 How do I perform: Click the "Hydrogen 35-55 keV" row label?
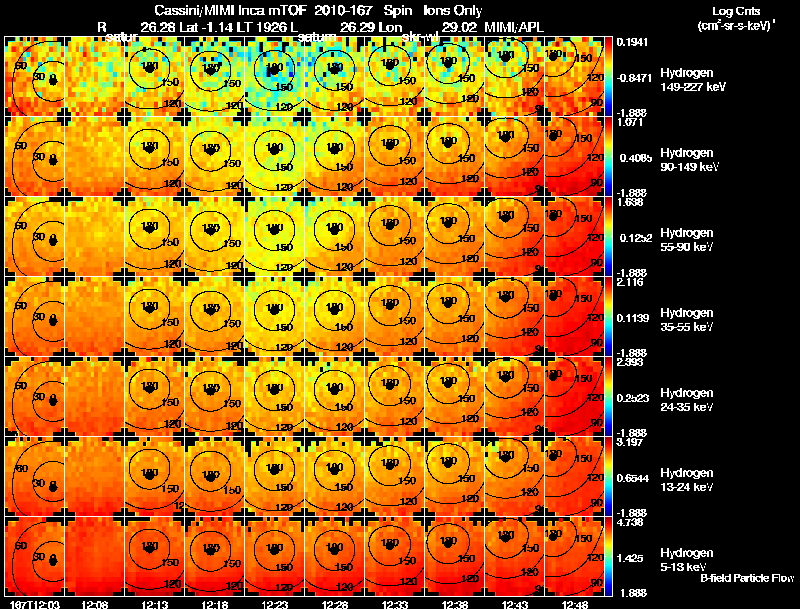click(x=687, y=320)
